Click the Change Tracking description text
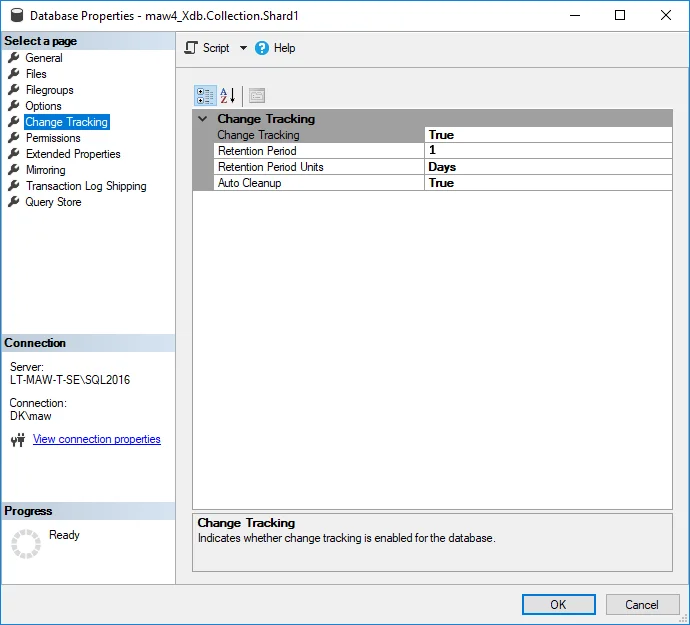Image resolution: width=690 pixels, height=625 pixels. (x=347, y=538)
